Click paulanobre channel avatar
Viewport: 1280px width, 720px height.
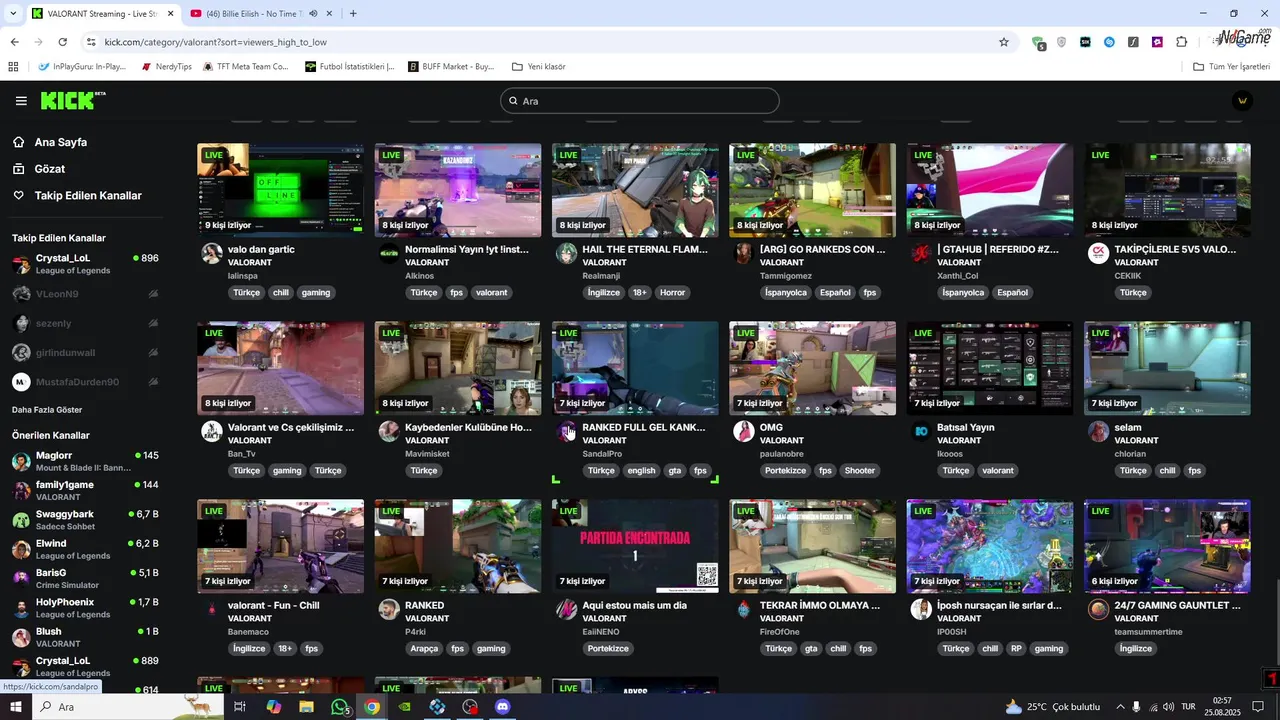743,431
